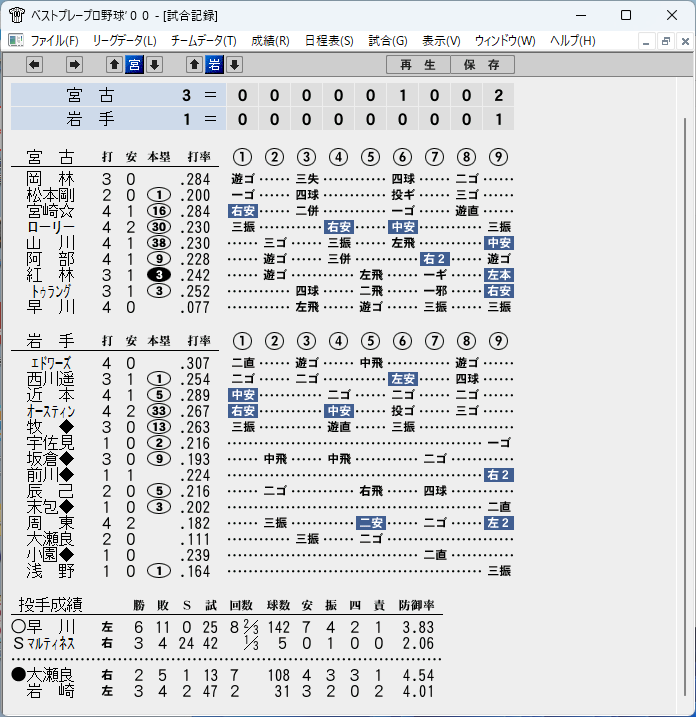Viewport: 696px width, 717px height.
Task: Click 岩手 team name in scoreboard
Action: (90, 119)
